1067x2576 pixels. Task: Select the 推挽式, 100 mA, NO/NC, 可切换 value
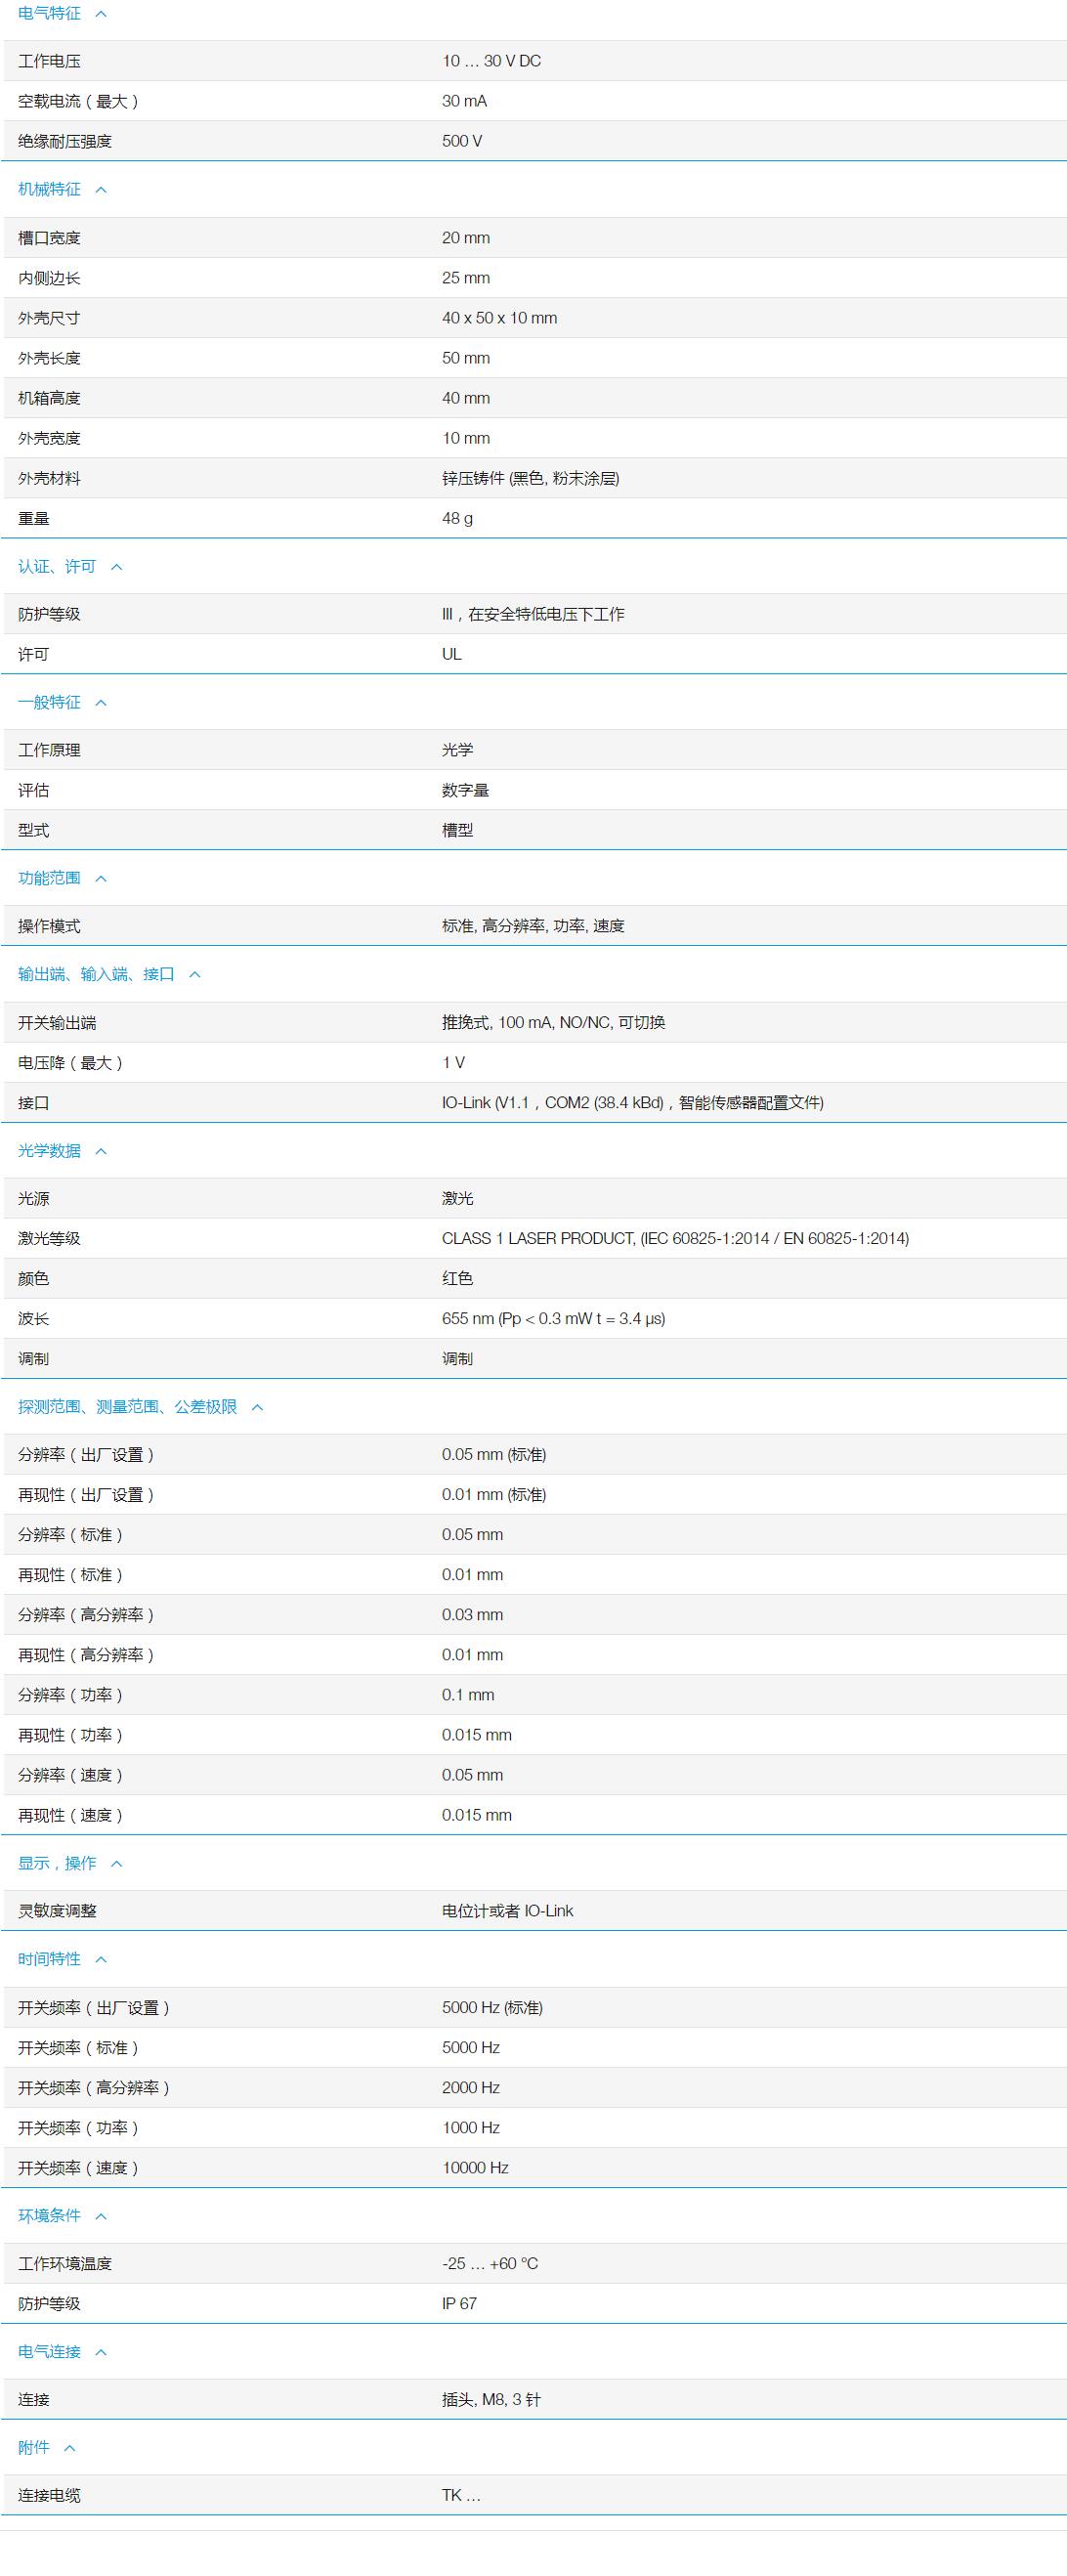(553, 1022)
